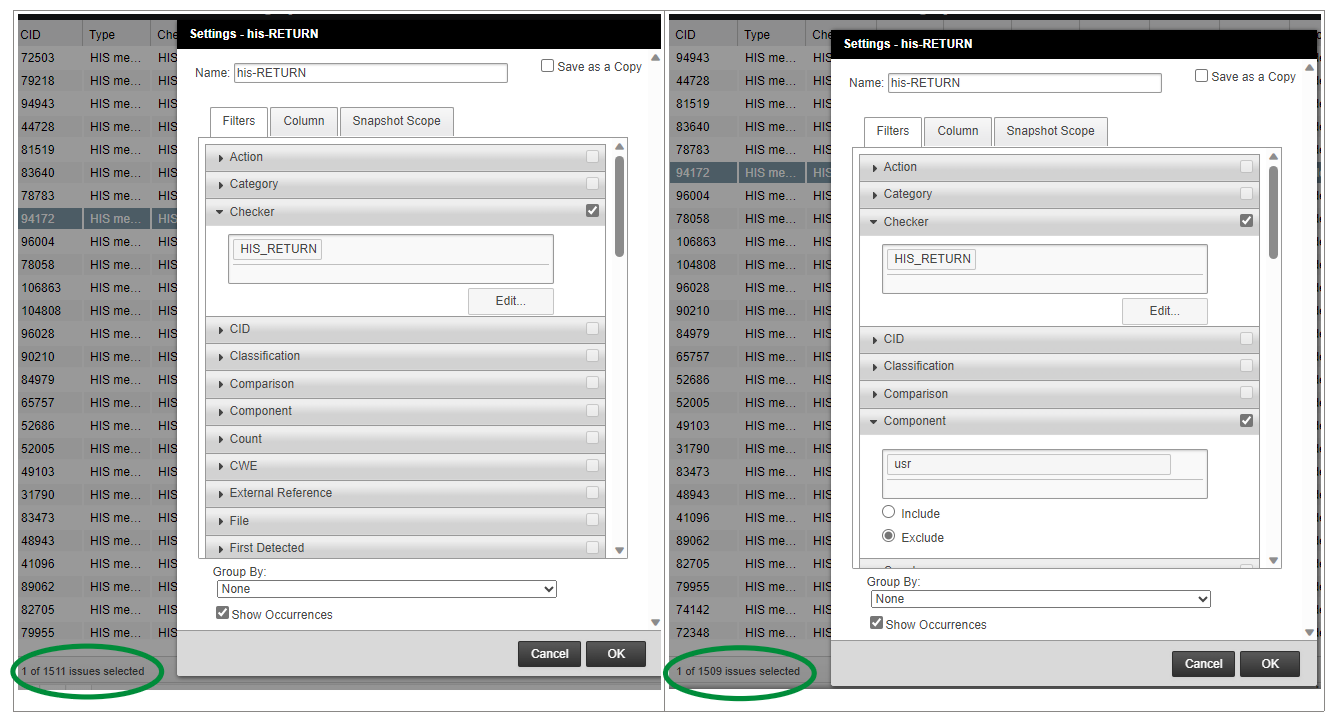Click the Name field in left dialog

tap(371, 73)
